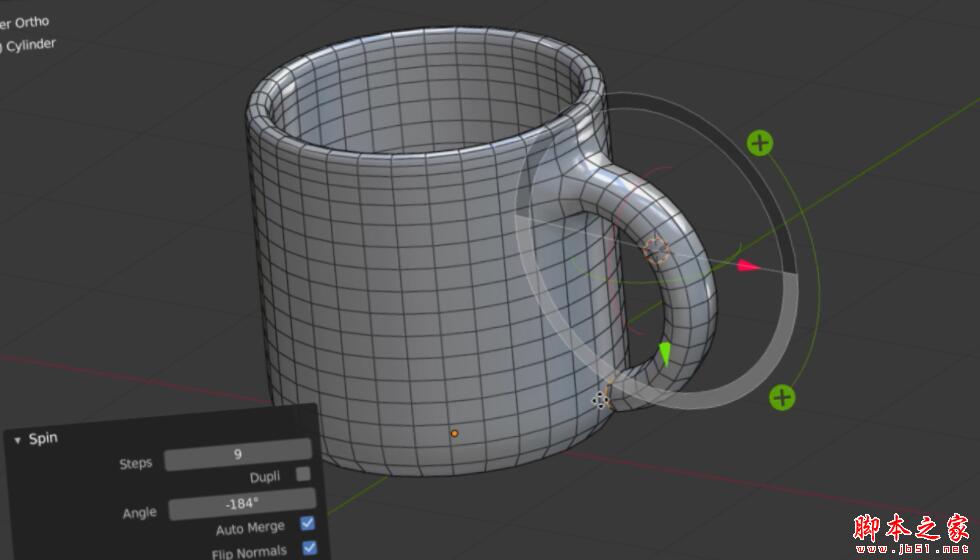Viewport: 980px width, 560px height.
Task: Click the green arrow gizmo handle
Action: click(x=665, y=353)
